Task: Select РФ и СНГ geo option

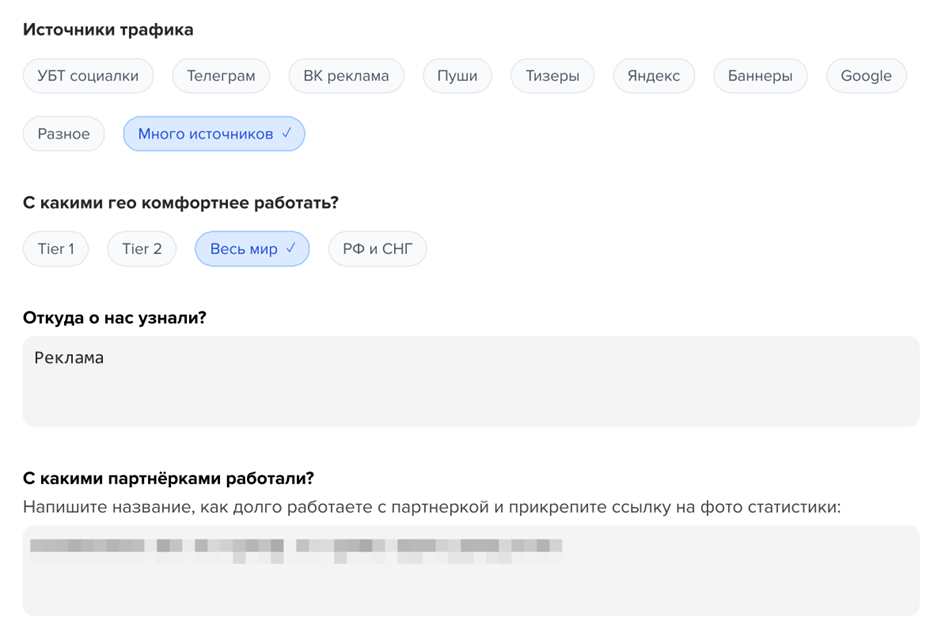Action: click(377, 248)
